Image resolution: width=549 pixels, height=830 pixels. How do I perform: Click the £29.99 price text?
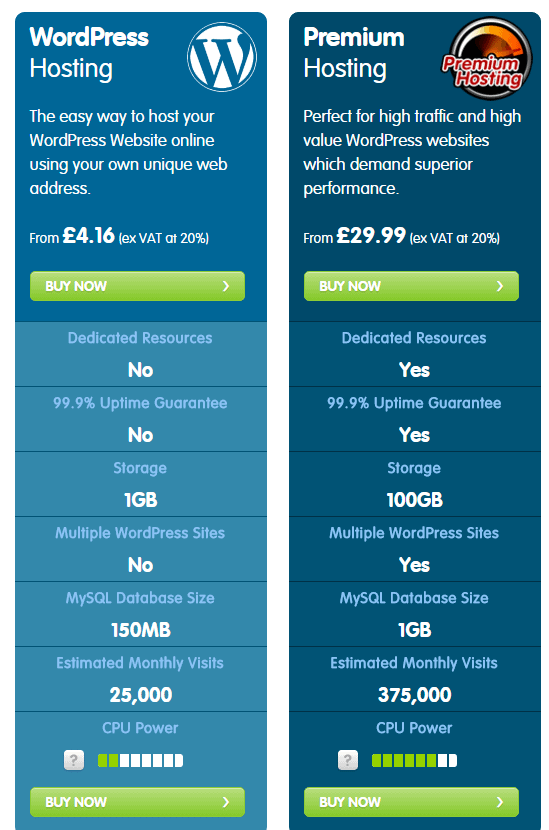tap(371, 235)
